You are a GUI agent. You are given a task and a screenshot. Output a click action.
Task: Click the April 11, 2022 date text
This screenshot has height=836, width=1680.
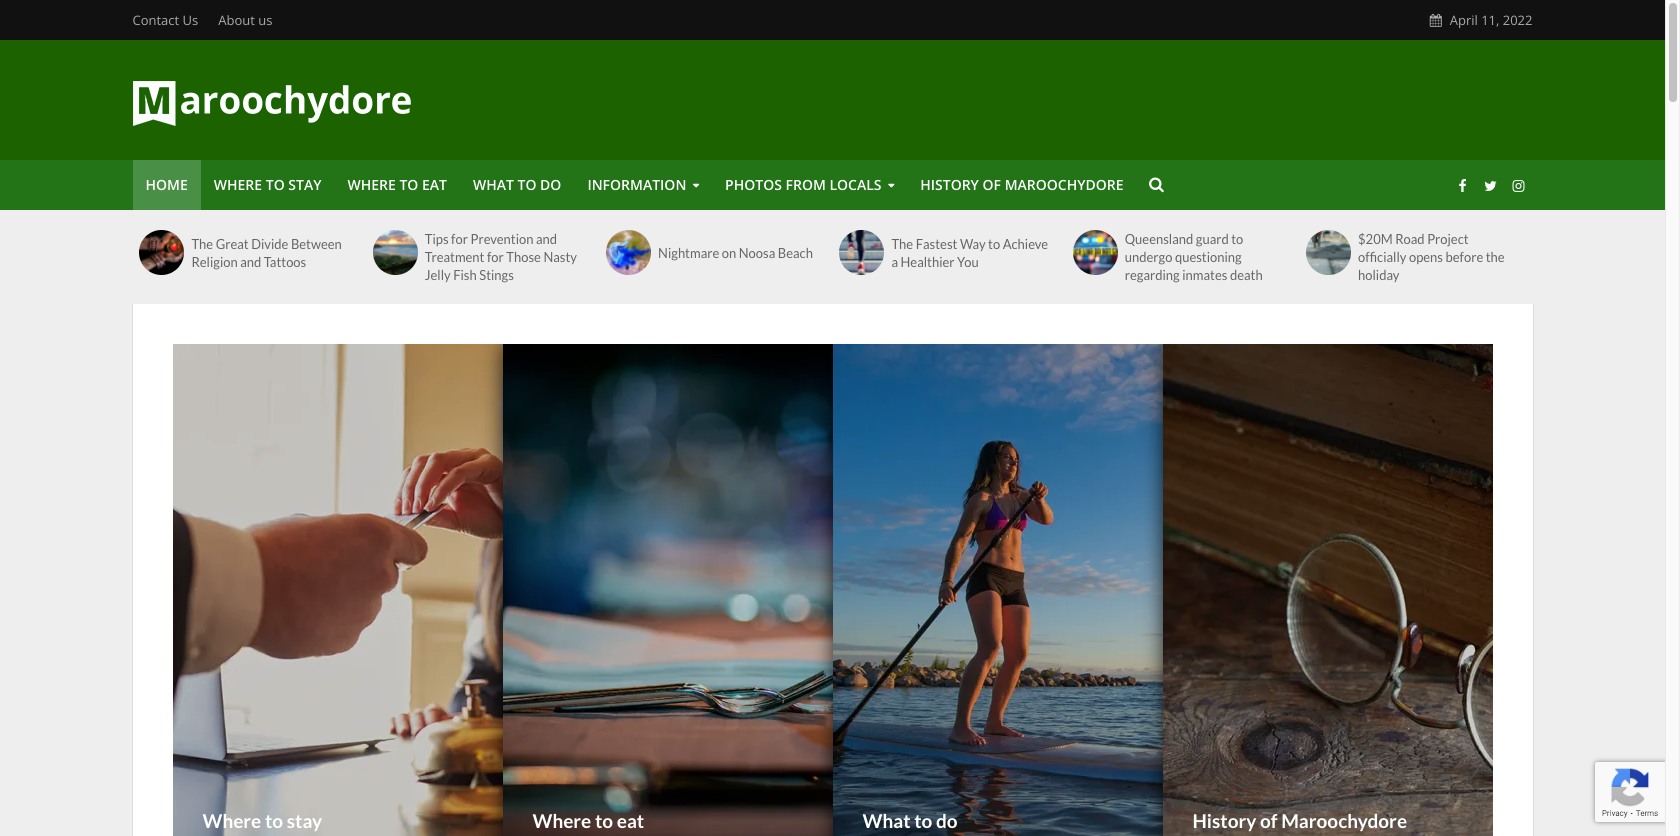(1490, 20)
